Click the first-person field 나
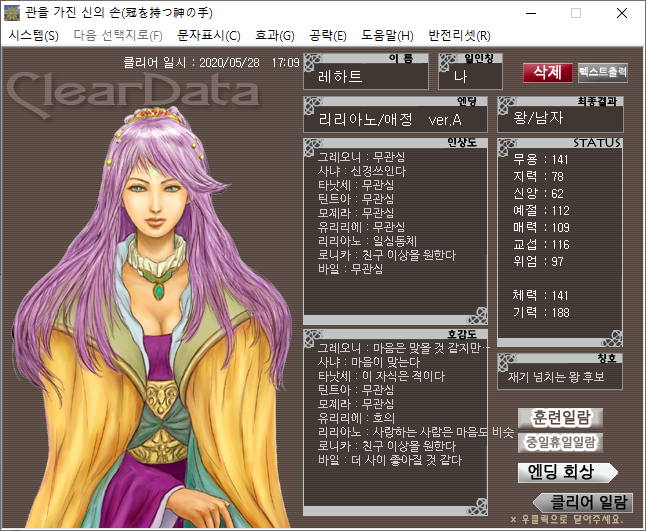The width and height of the screenshot is (646, 531). click(x=470, y=77)
